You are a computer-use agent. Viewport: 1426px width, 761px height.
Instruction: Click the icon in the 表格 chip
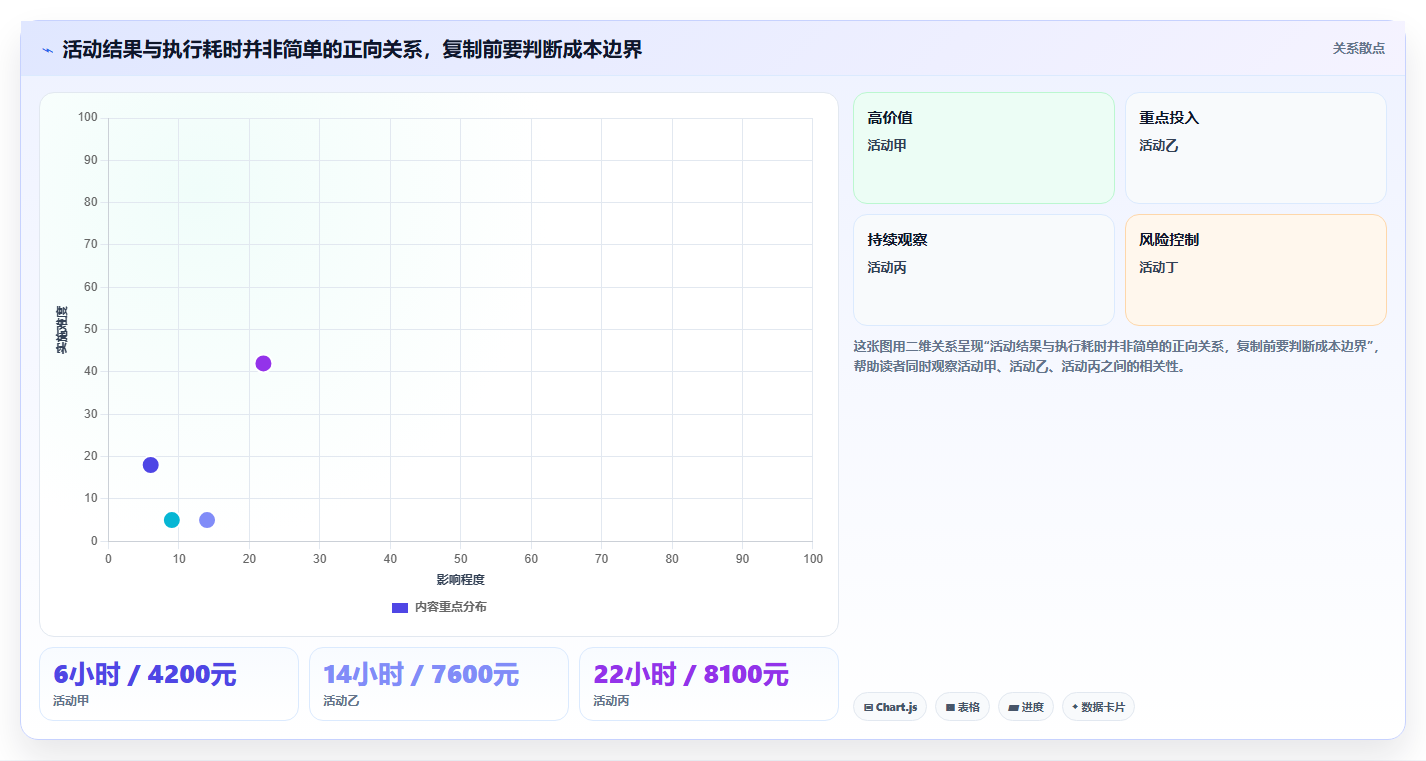coord(950,707)
